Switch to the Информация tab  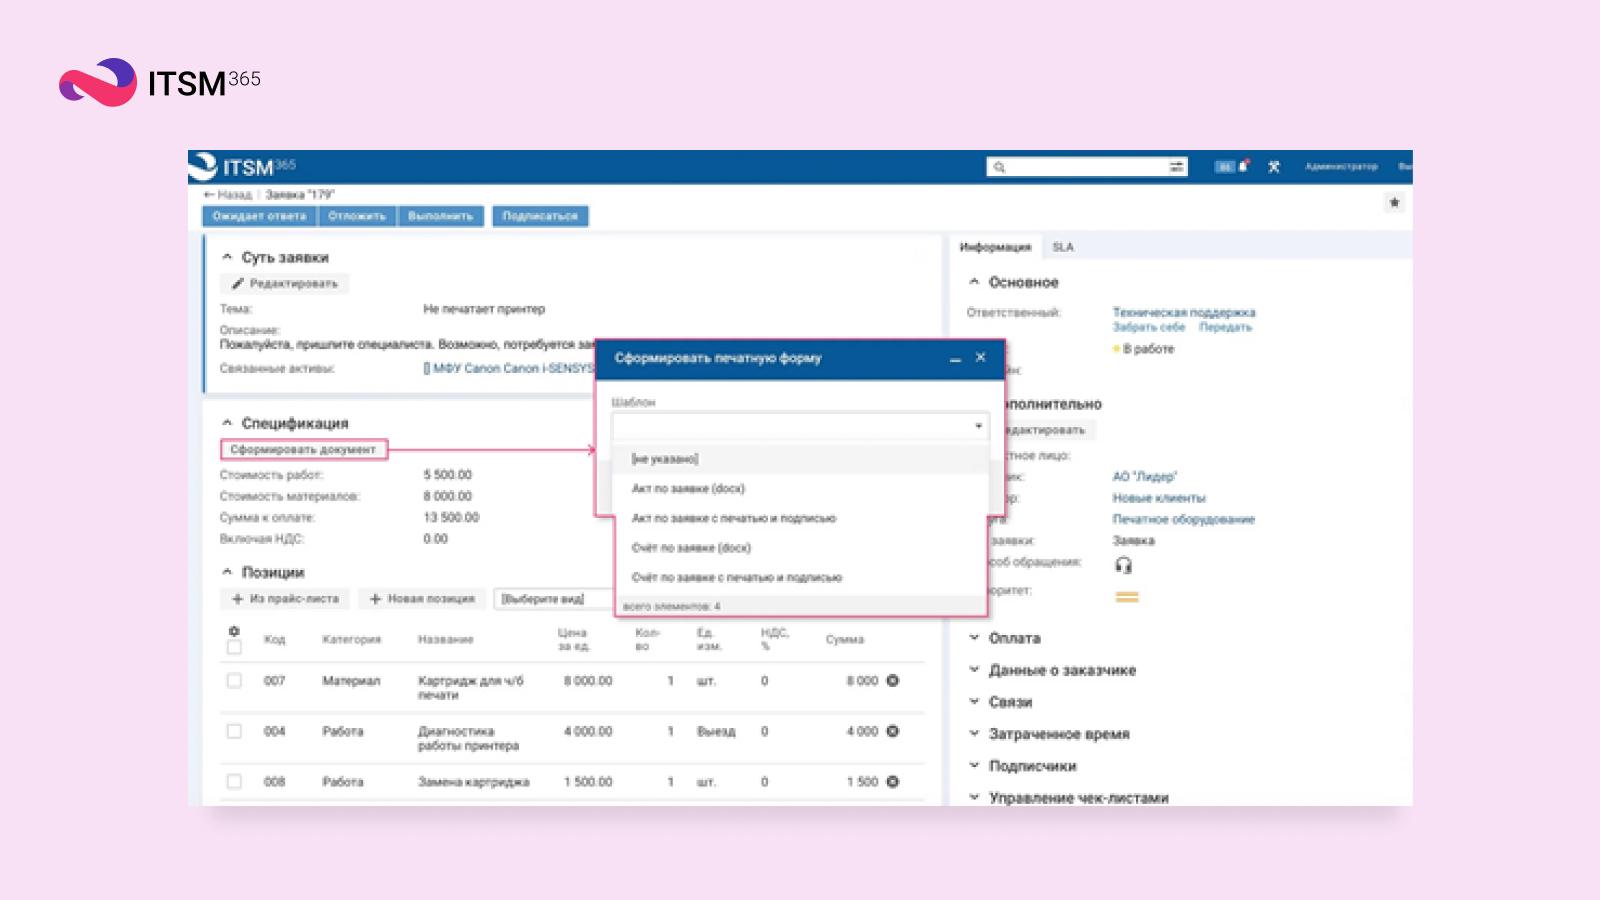click(995, 247)
